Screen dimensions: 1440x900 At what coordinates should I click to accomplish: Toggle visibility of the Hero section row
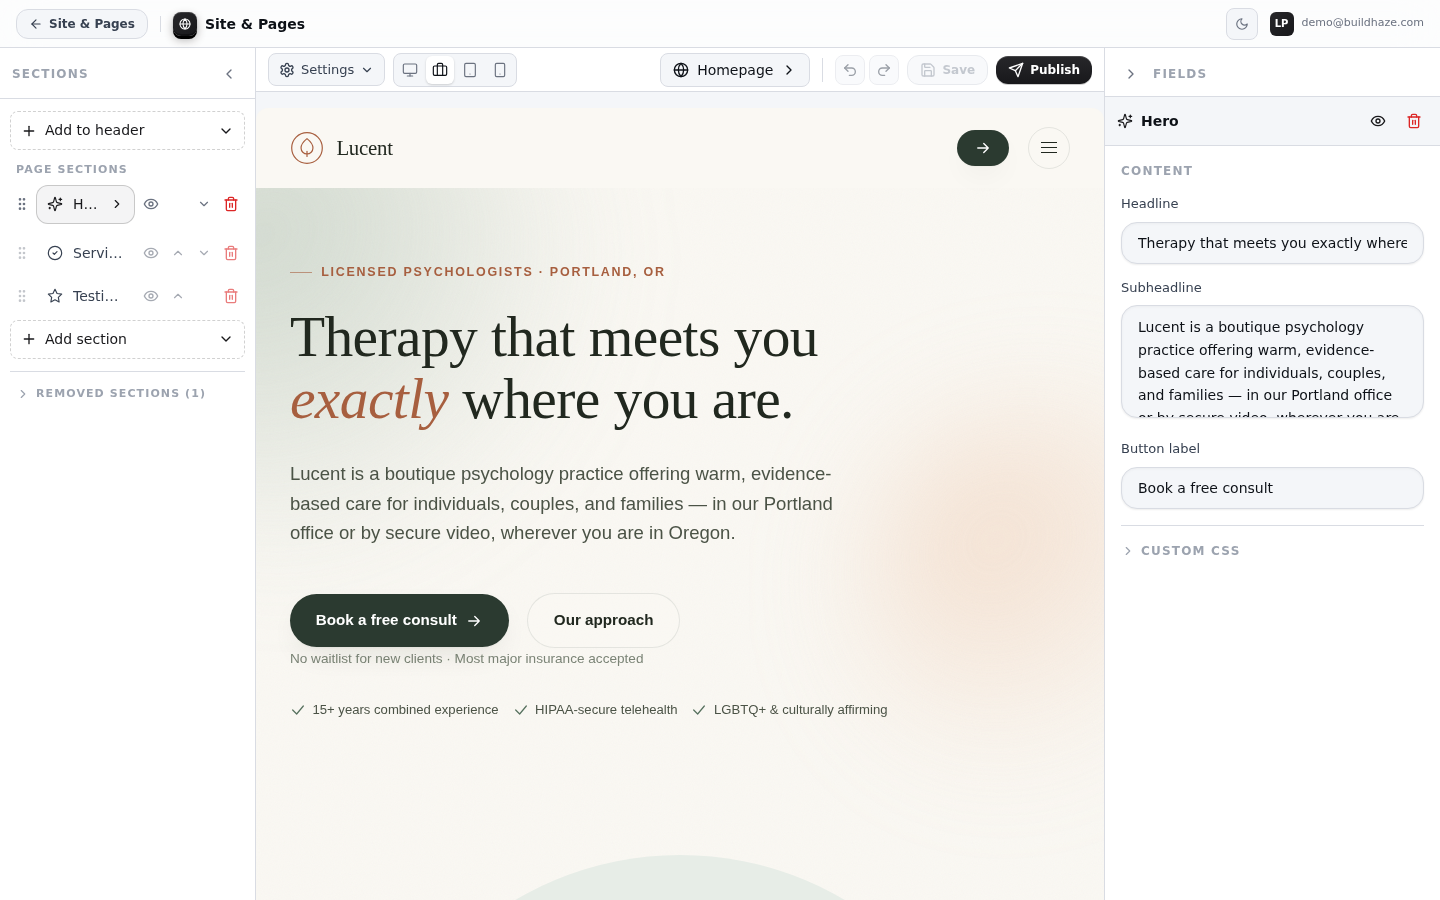(x=151, y=204)
